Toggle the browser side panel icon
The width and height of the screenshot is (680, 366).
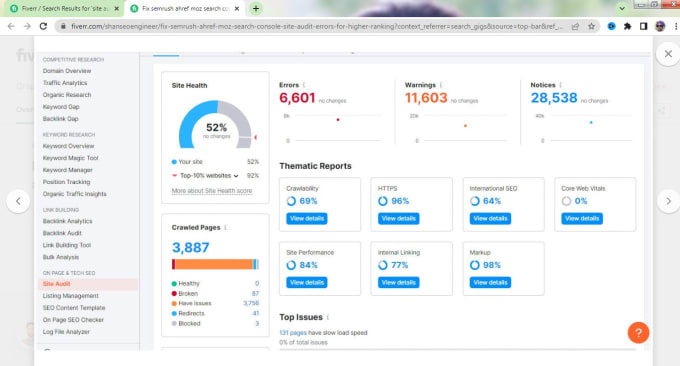coord(644,26)
